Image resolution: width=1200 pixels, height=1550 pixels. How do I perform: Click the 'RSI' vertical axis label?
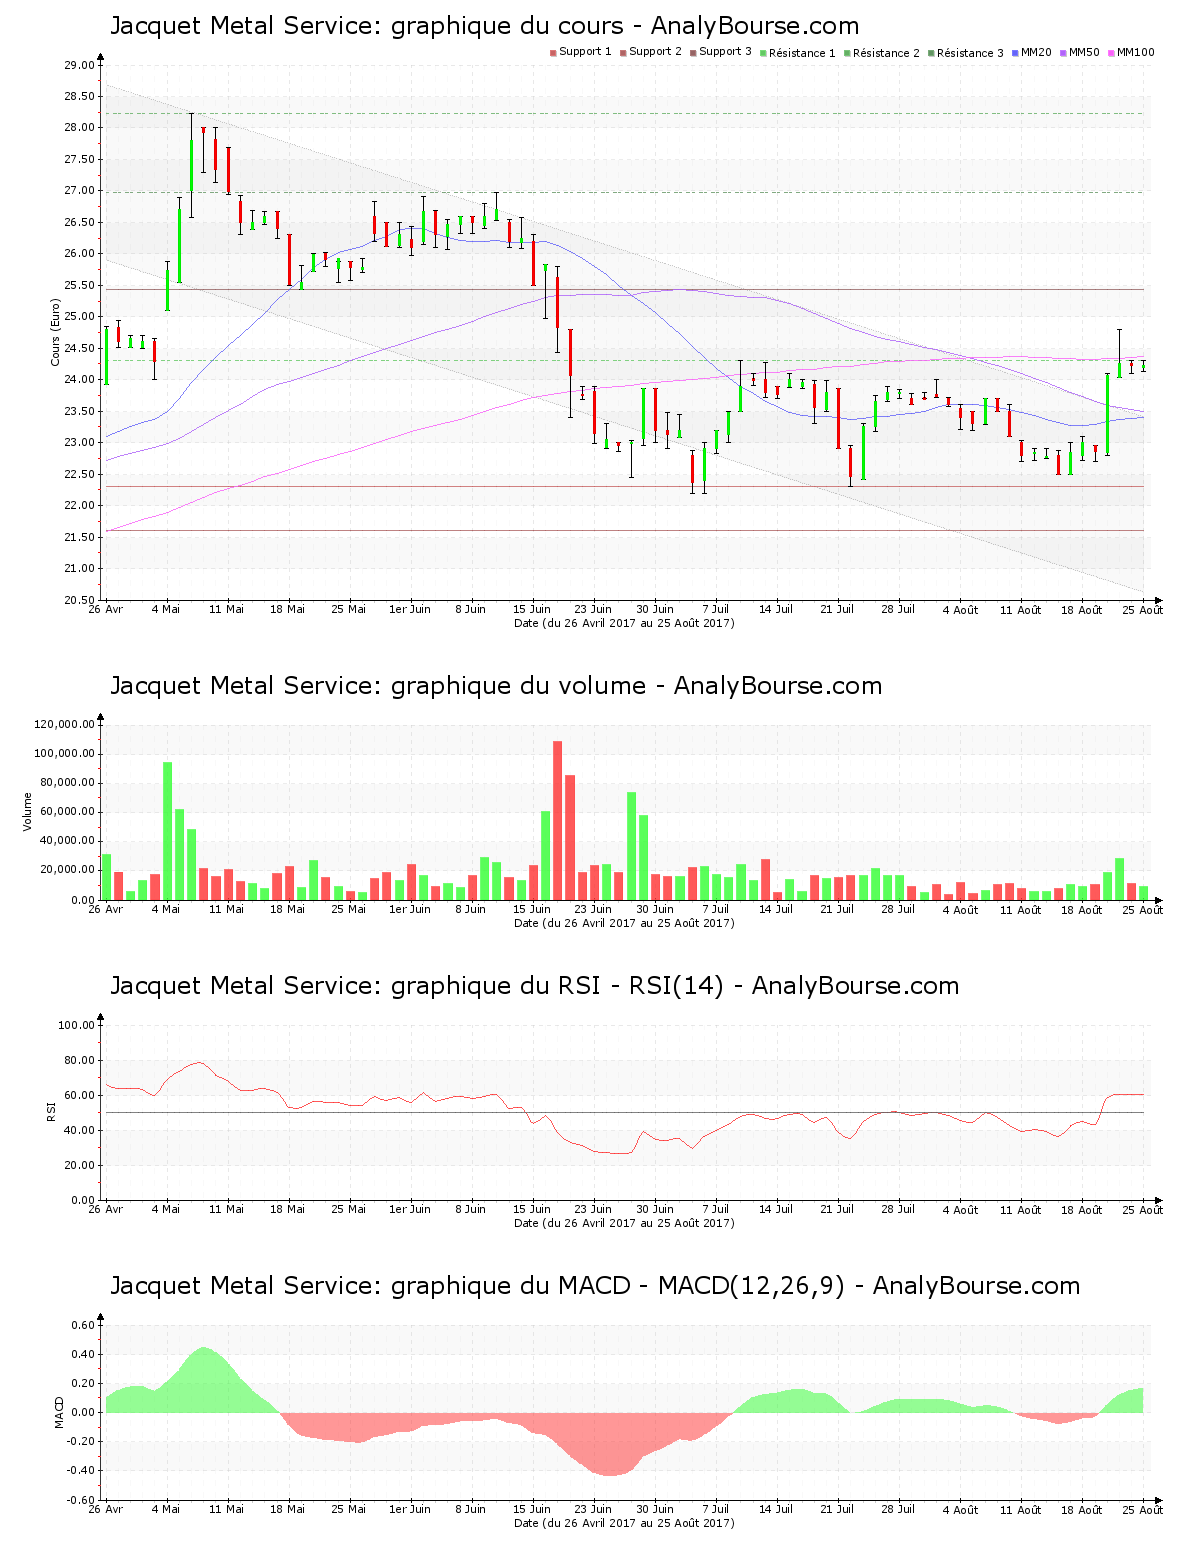point(51,1111)
